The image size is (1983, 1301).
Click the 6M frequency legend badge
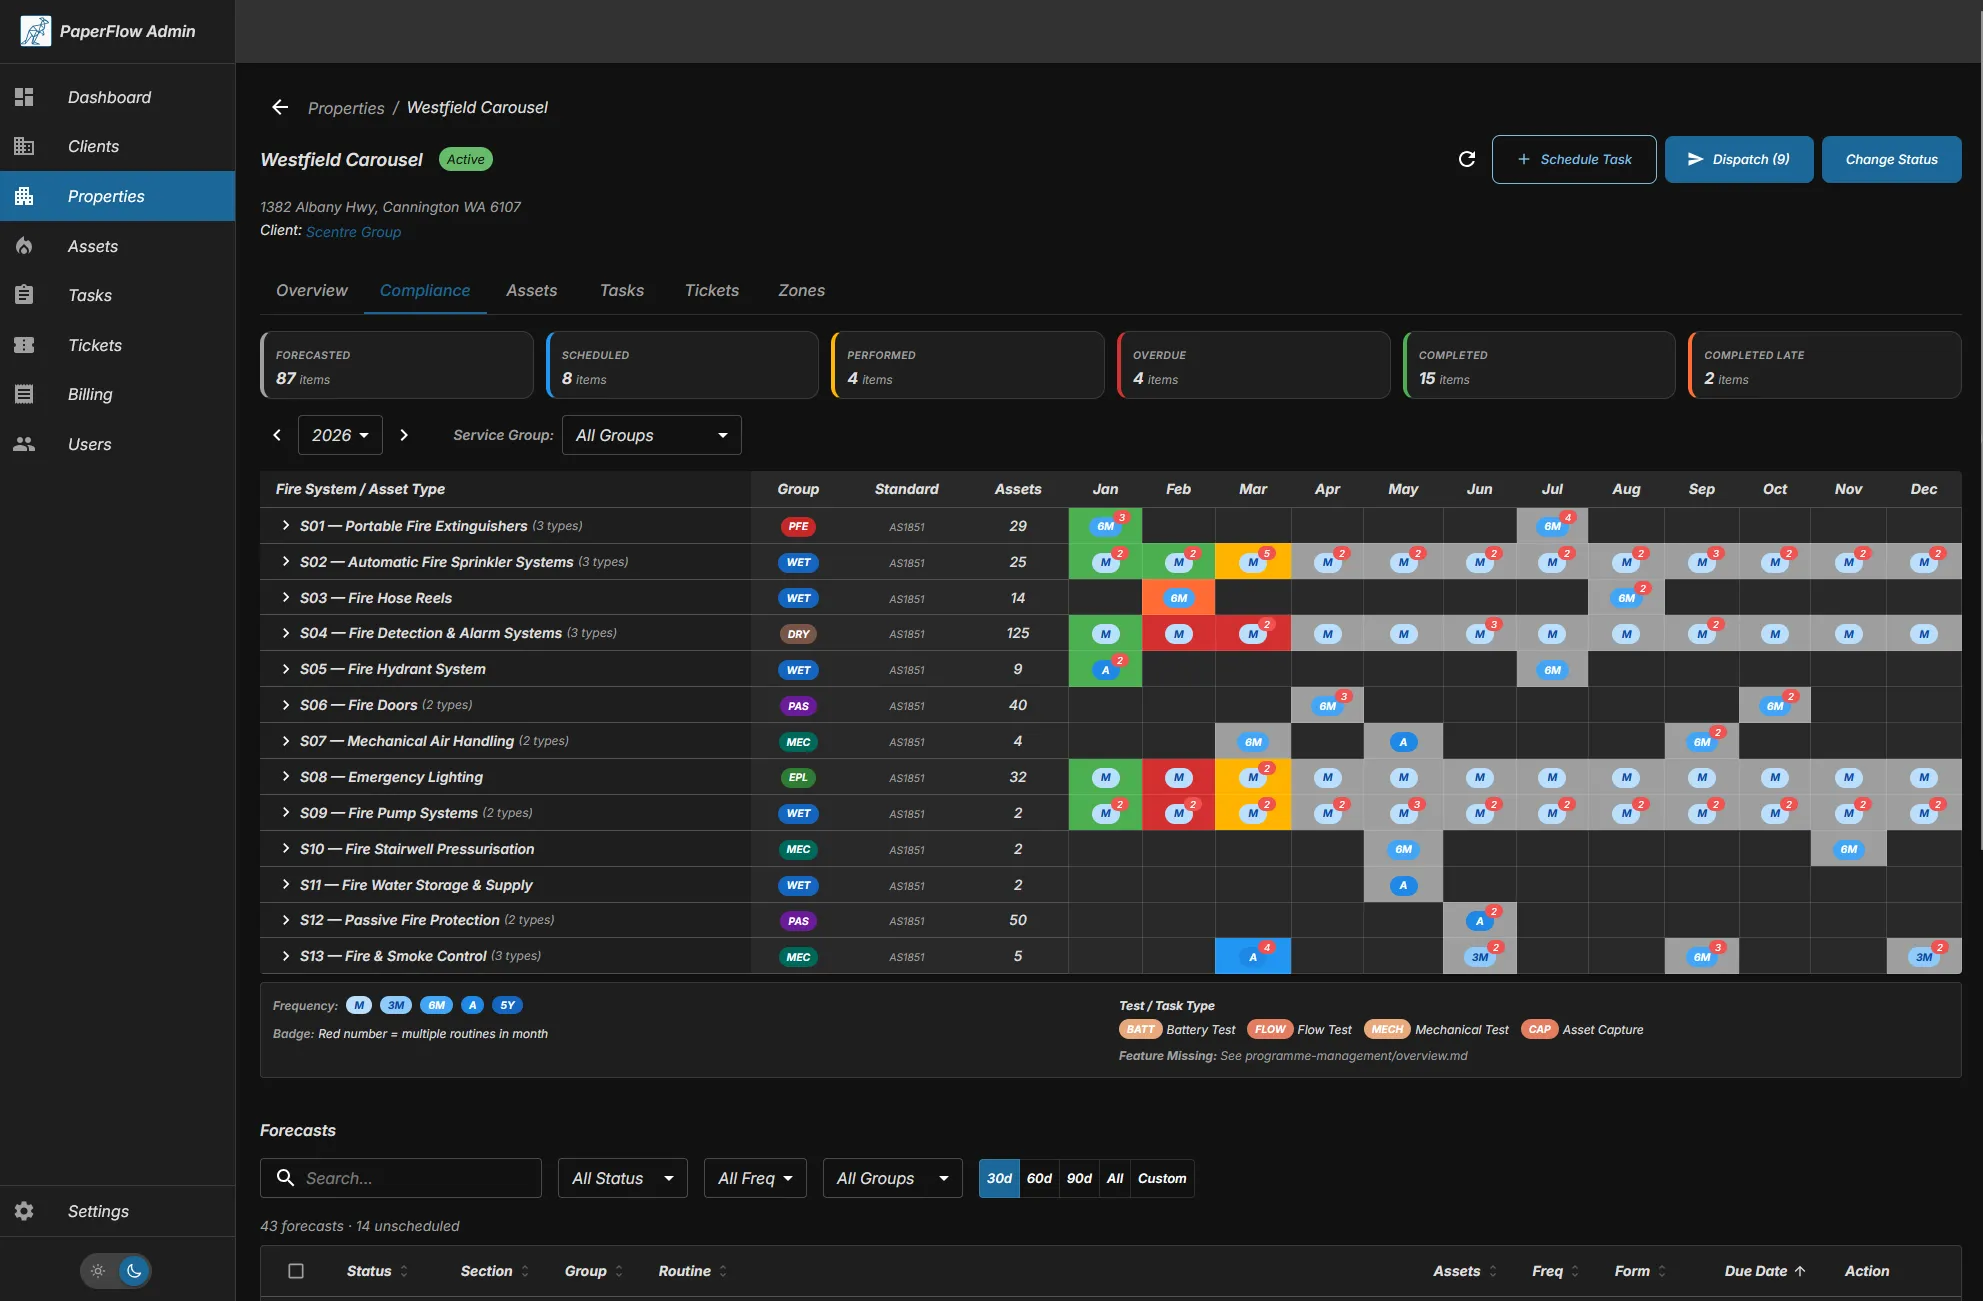click(436, 1005)
